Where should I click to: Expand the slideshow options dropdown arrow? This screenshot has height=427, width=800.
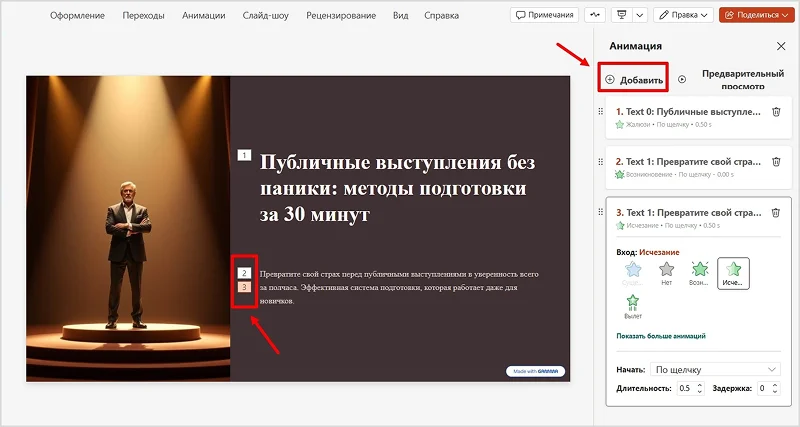pos(640,15)
